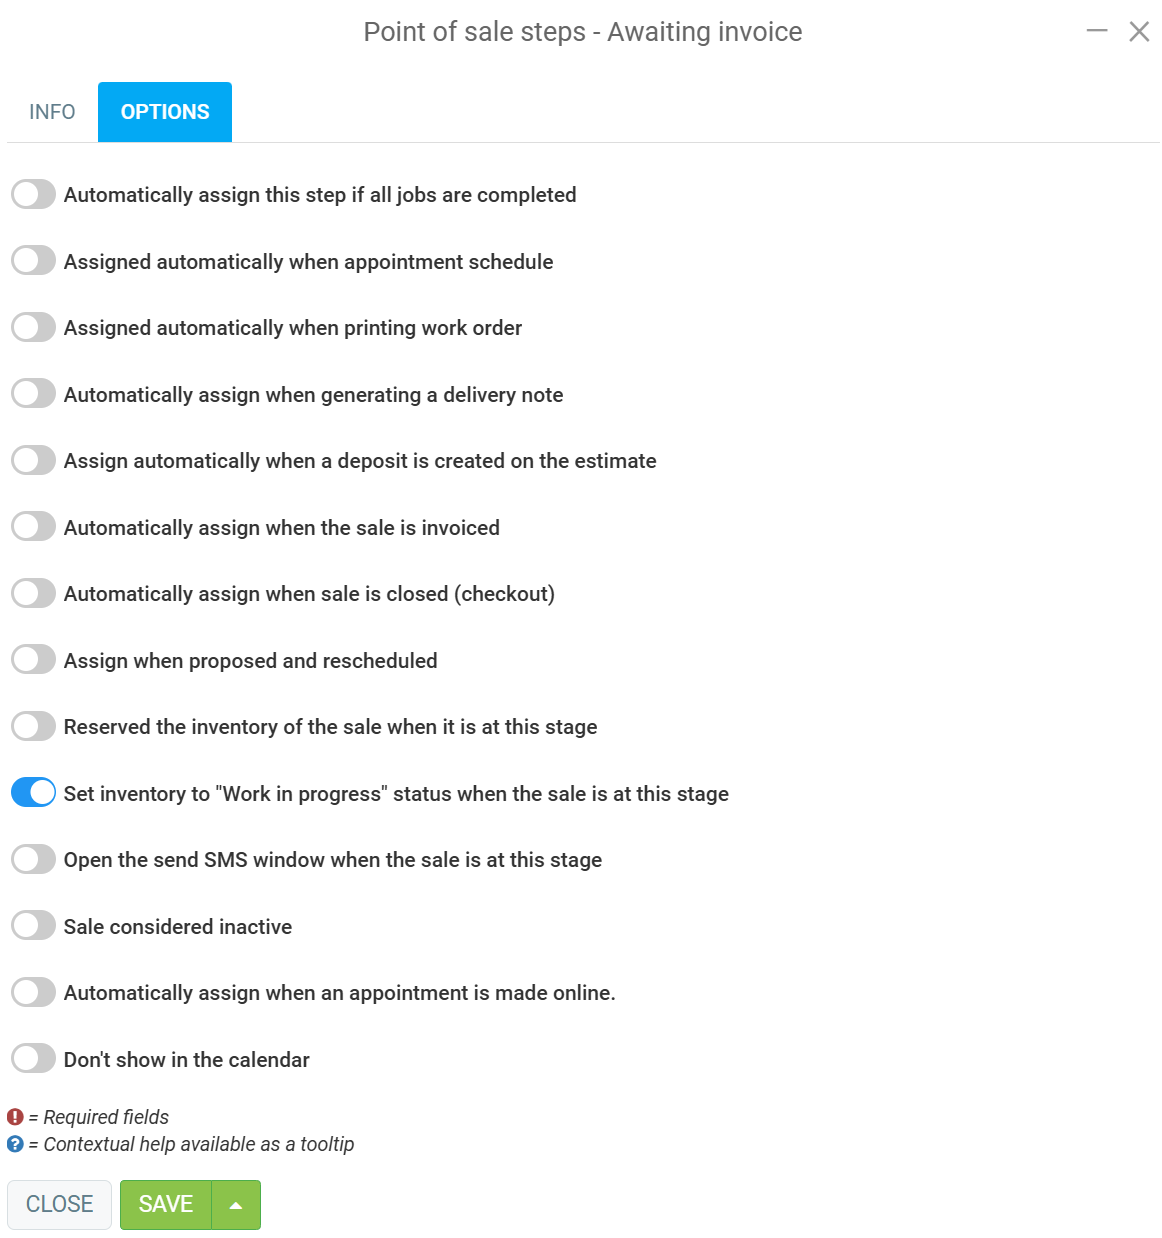Toggle assign when generating delivery note
Screen dimensions: 1162x1238
[x=33, y=393]
